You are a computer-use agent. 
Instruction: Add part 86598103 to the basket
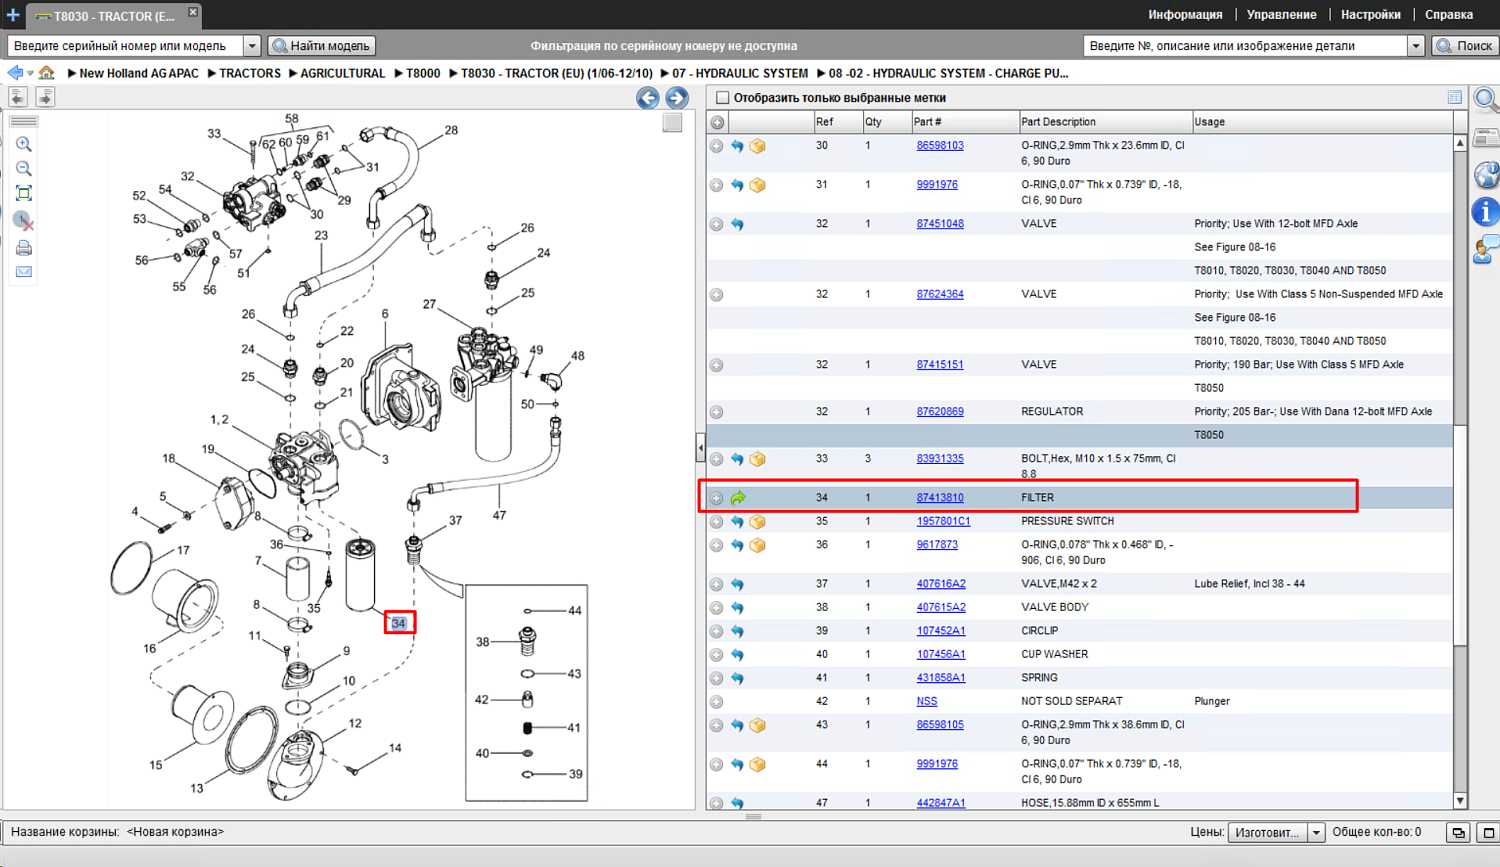[758, 146]
